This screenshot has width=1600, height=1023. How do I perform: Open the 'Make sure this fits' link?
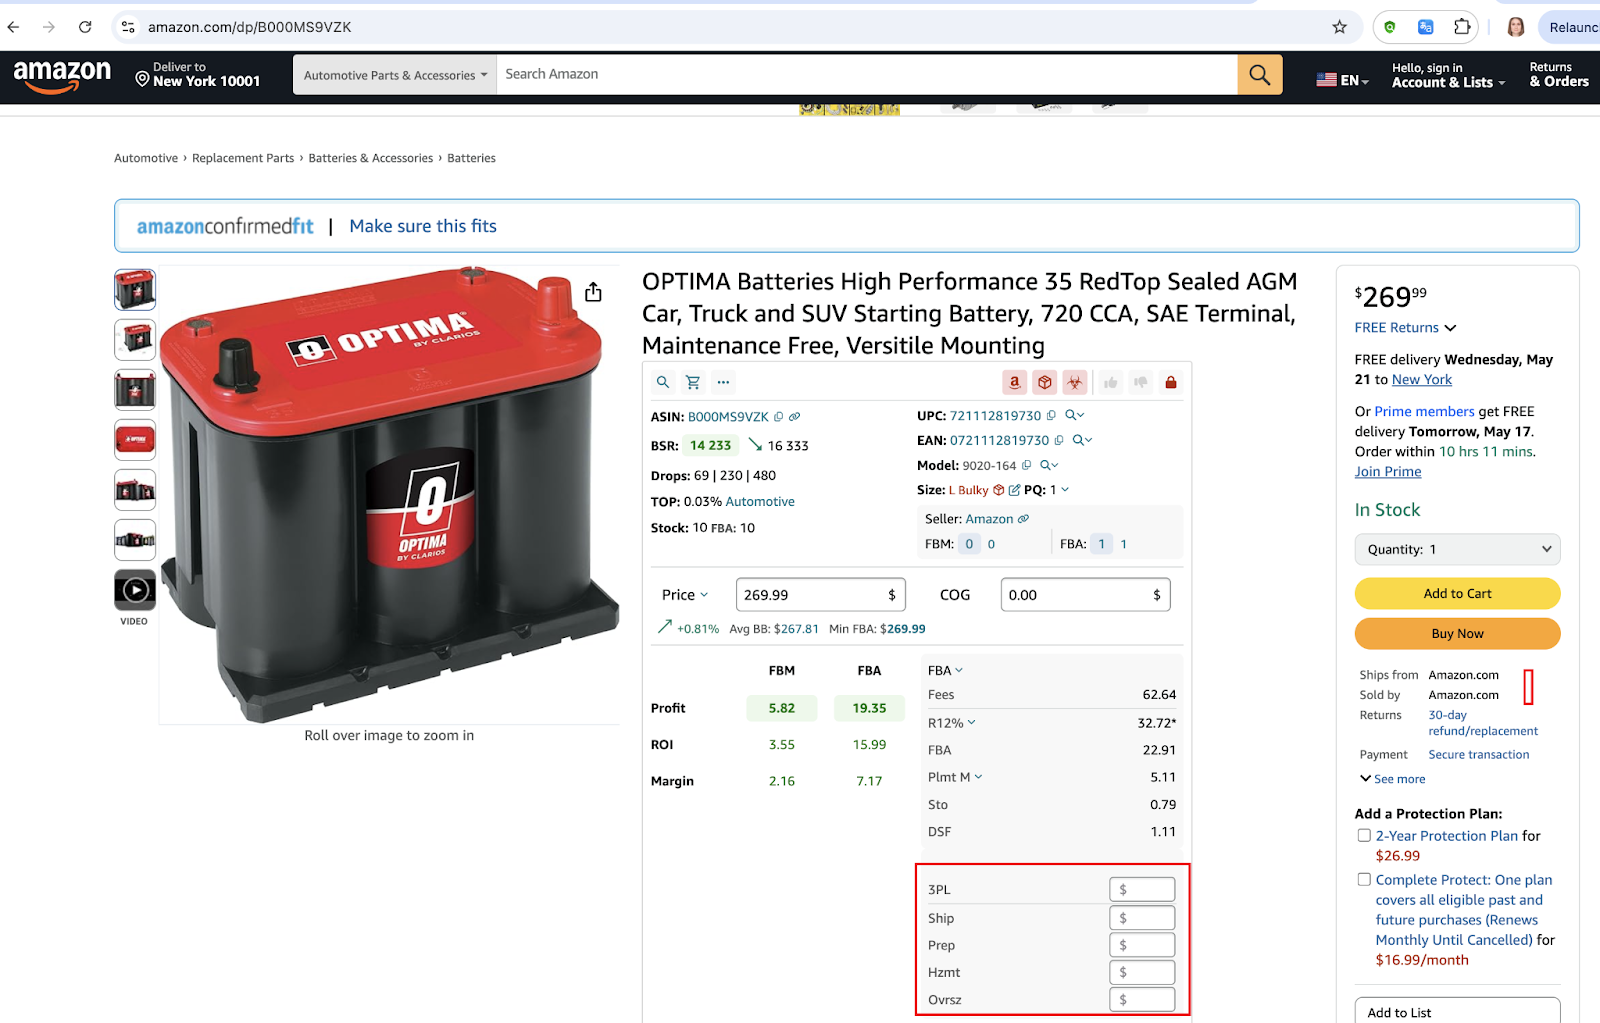pos(422,225)
